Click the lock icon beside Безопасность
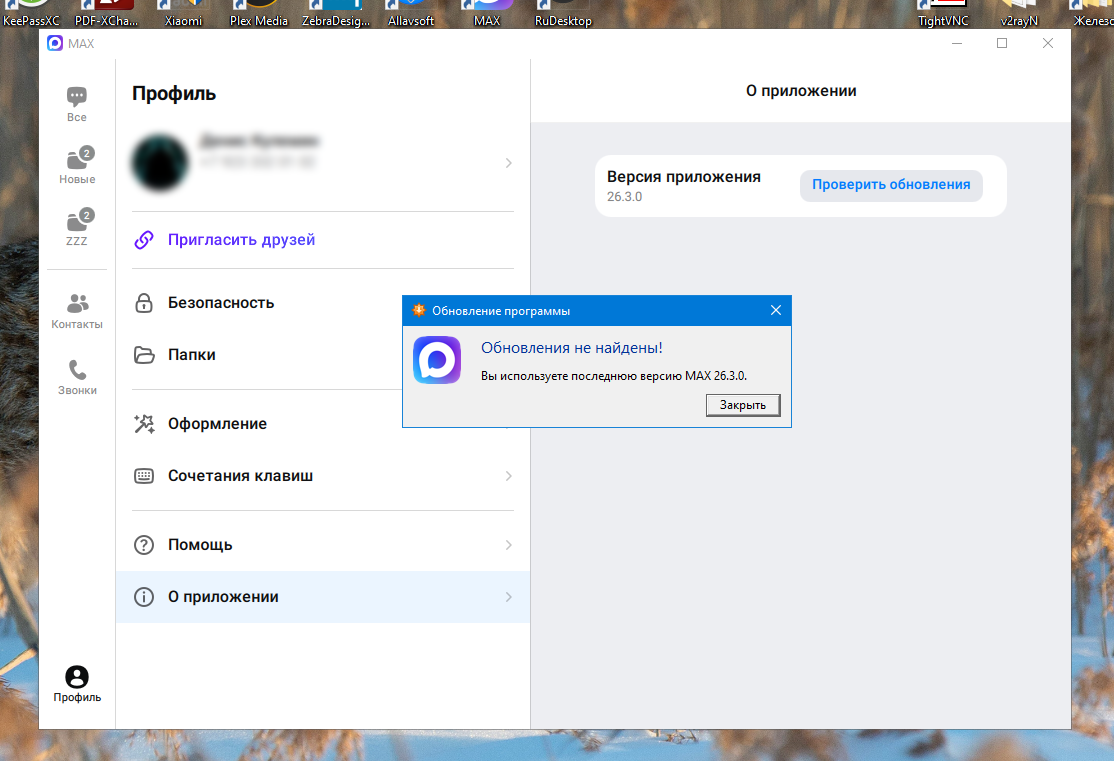Image resolution: width=1114 pixels, height=761 pixels. click(144, 303)
